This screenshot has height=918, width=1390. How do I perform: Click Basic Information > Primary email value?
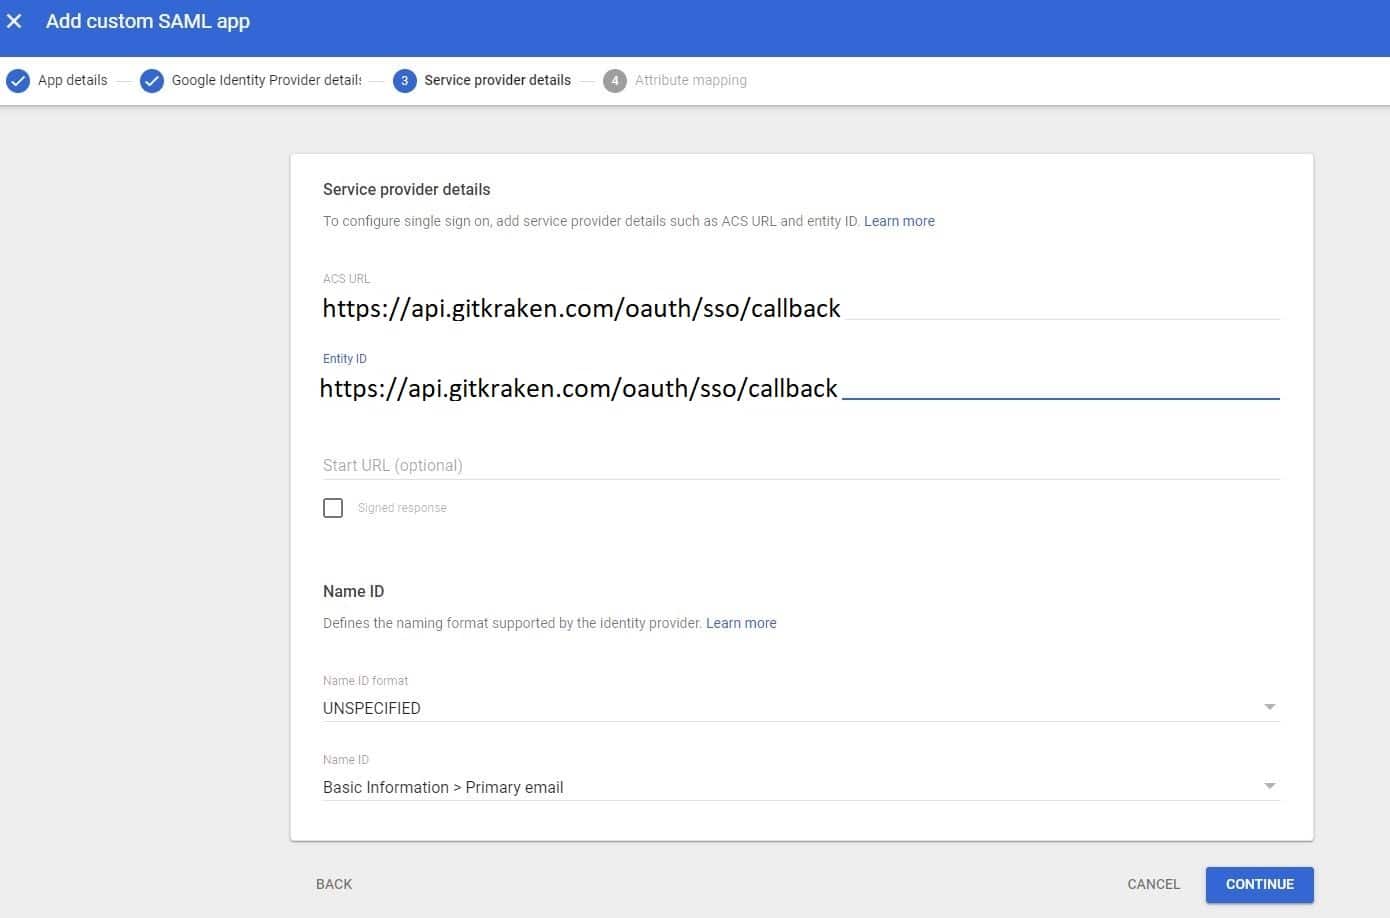pos(443,787)
